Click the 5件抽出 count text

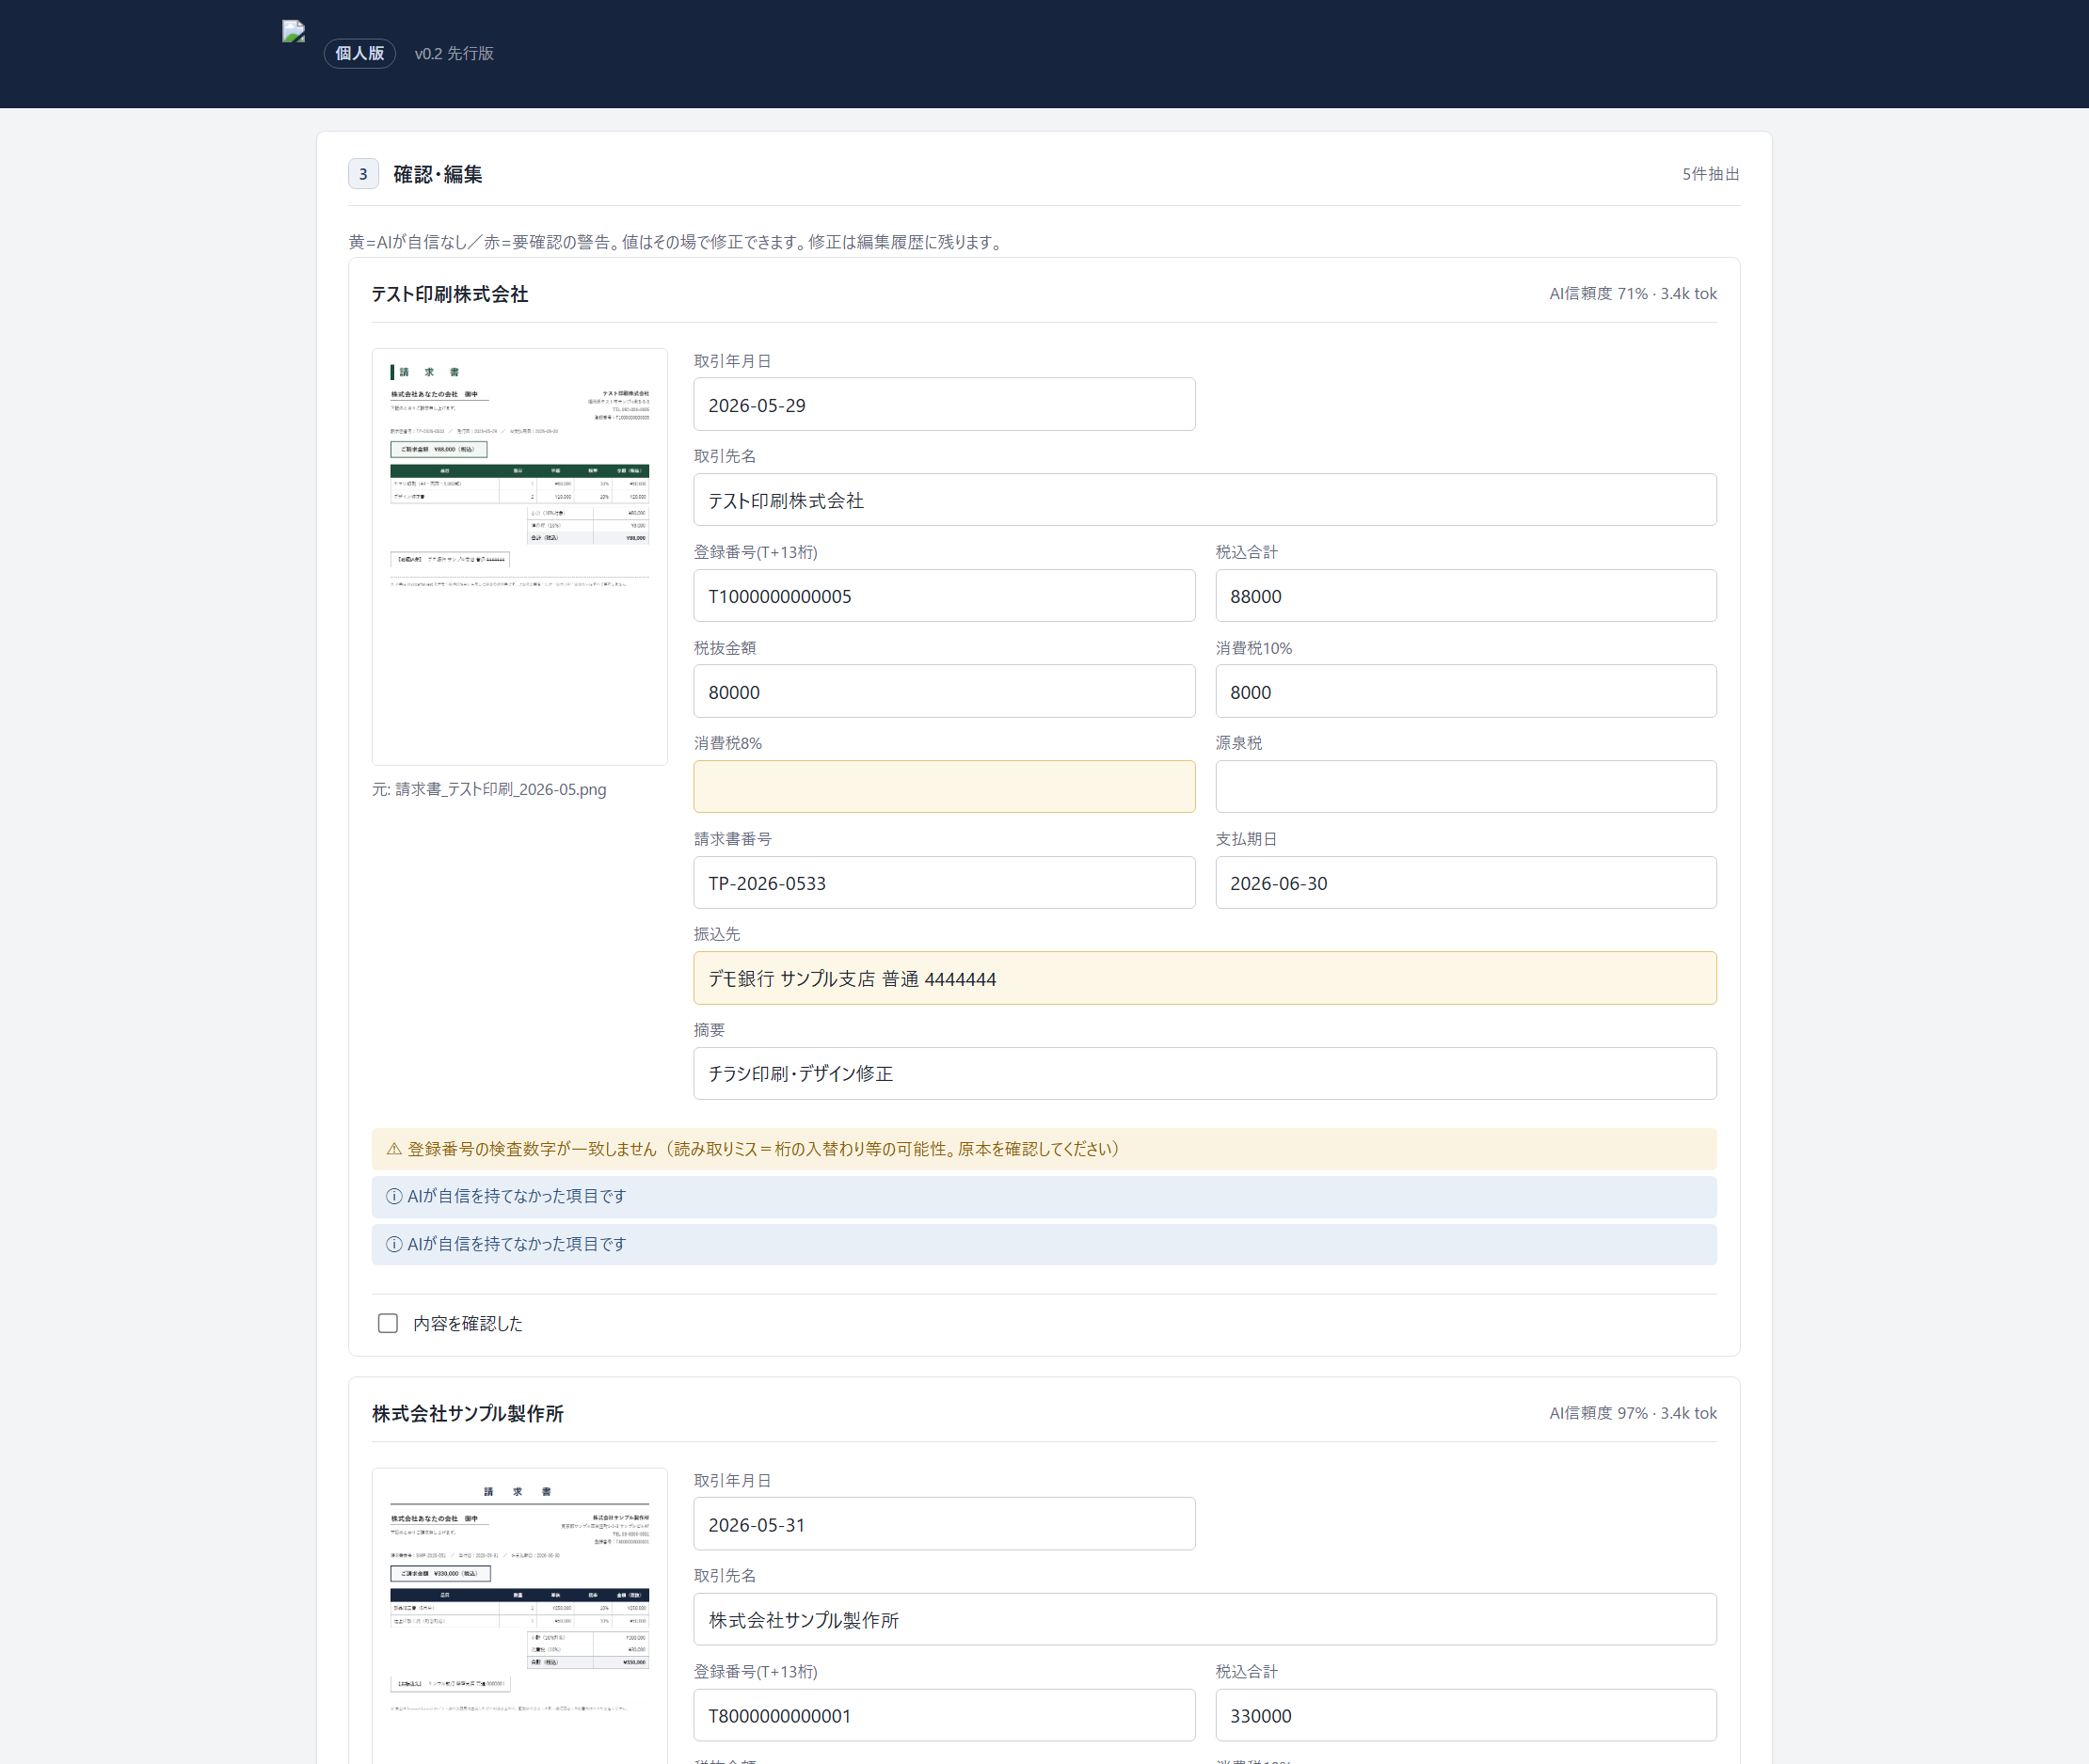point(1710,174)
